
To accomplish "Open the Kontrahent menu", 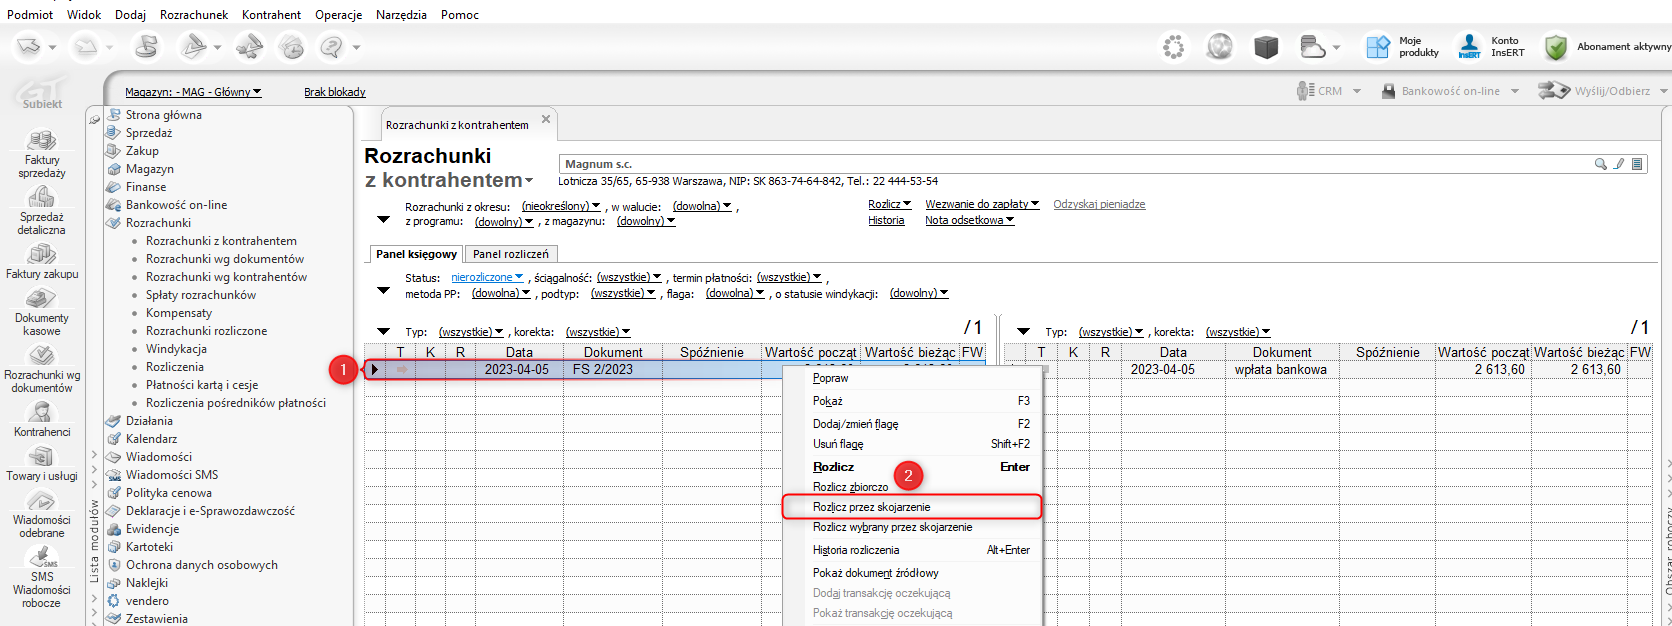I will [x=271, y=15].
